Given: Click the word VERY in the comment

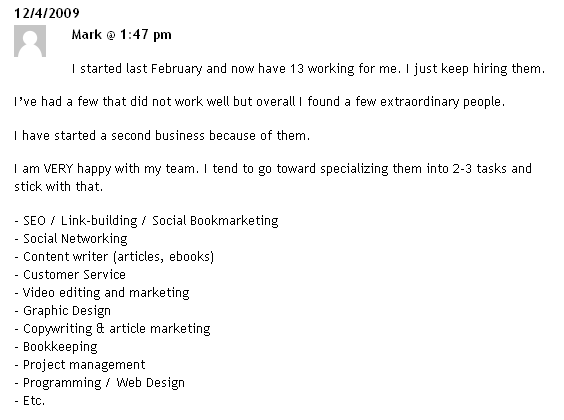Looking at the screenshot, I should pyautogui.click(x=58, y=169).
